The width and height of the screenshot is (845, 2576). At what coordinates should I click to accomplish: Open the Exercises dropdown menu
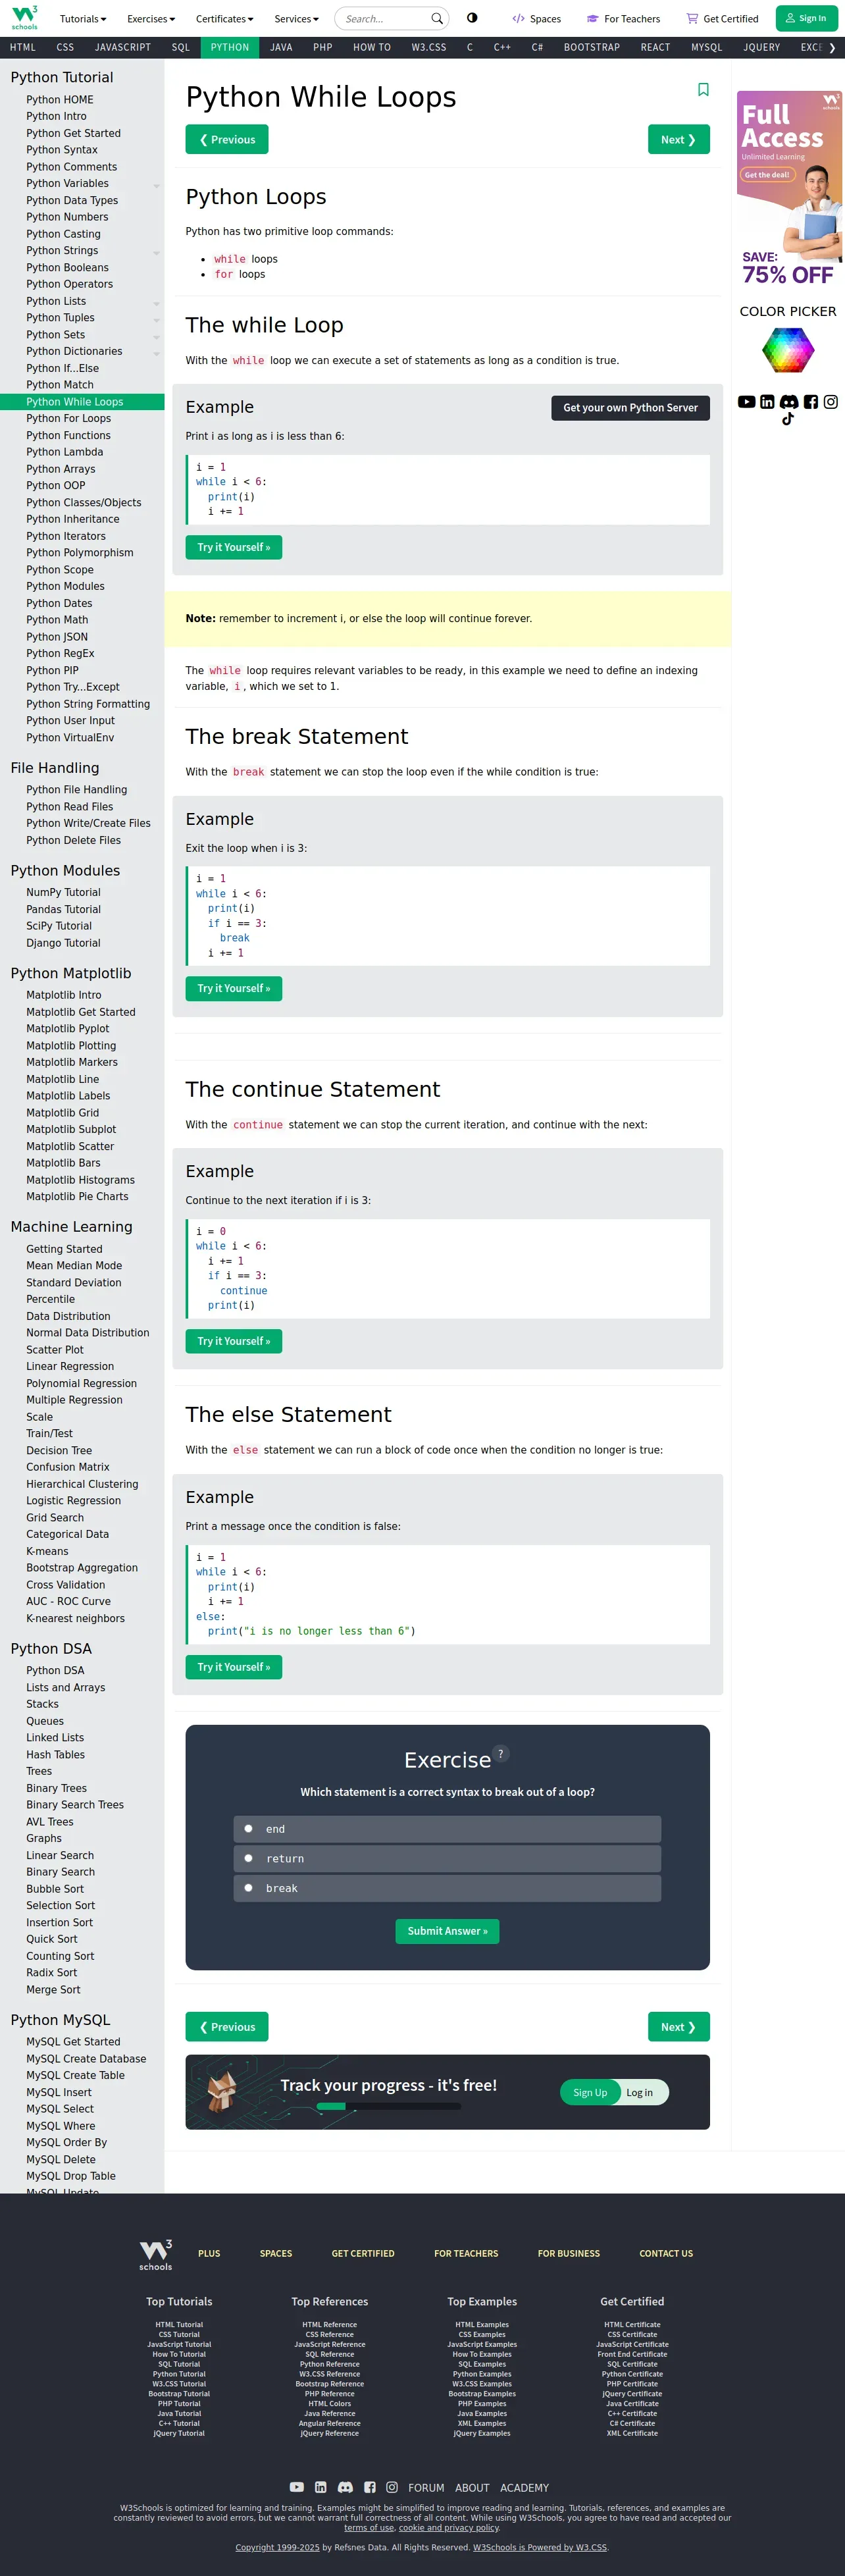click(x=151, y=19)
